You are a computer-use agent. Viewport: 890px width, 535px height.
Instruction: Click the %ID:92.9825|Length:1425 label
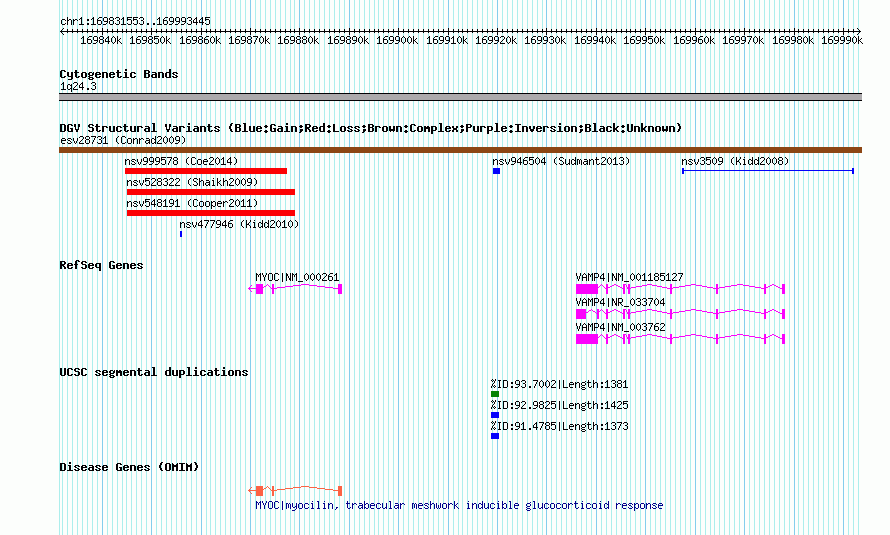click(560, 405)
